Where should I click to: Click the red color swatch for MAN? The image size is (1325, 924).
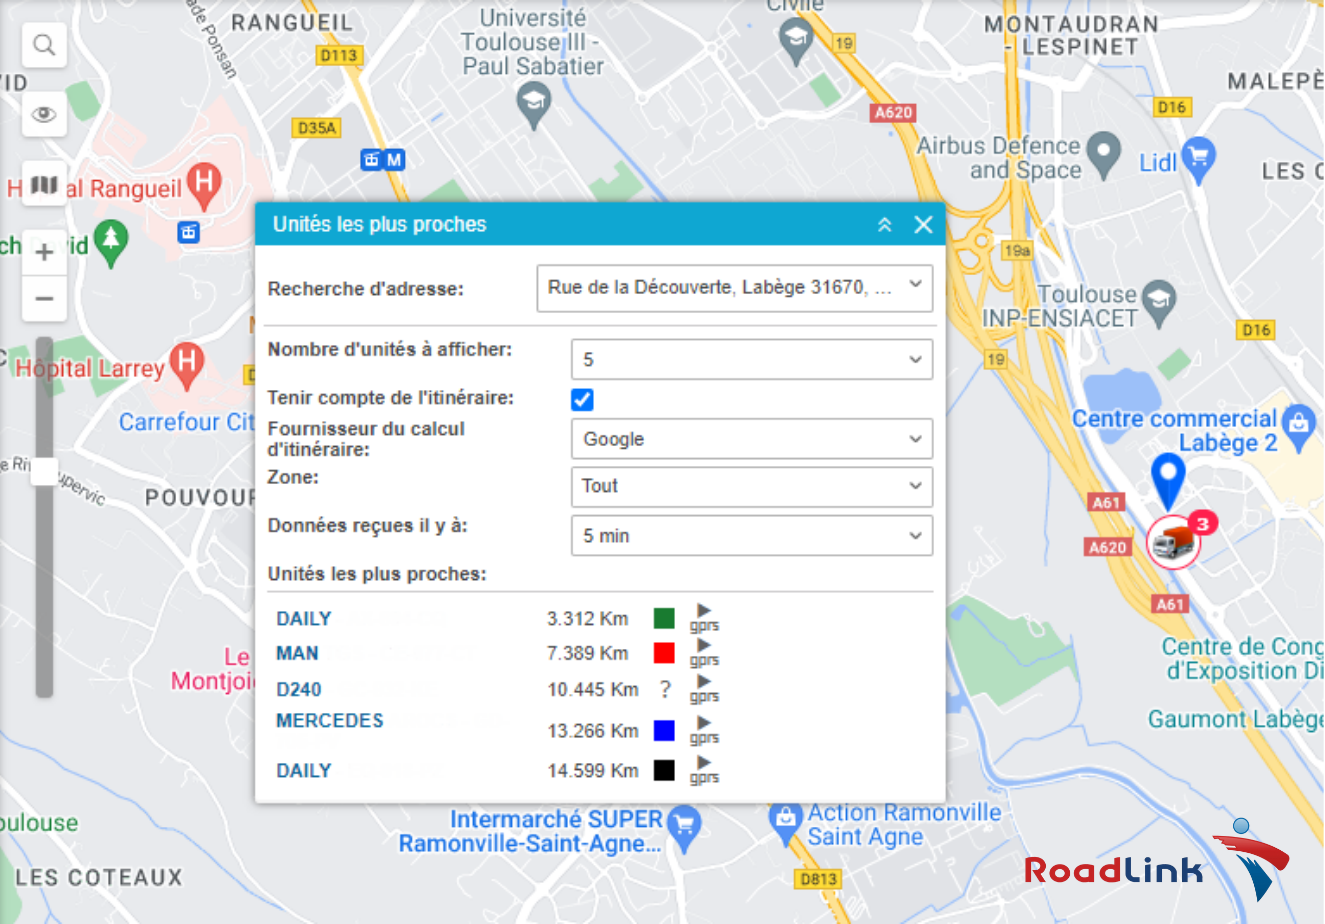[664, 653]
